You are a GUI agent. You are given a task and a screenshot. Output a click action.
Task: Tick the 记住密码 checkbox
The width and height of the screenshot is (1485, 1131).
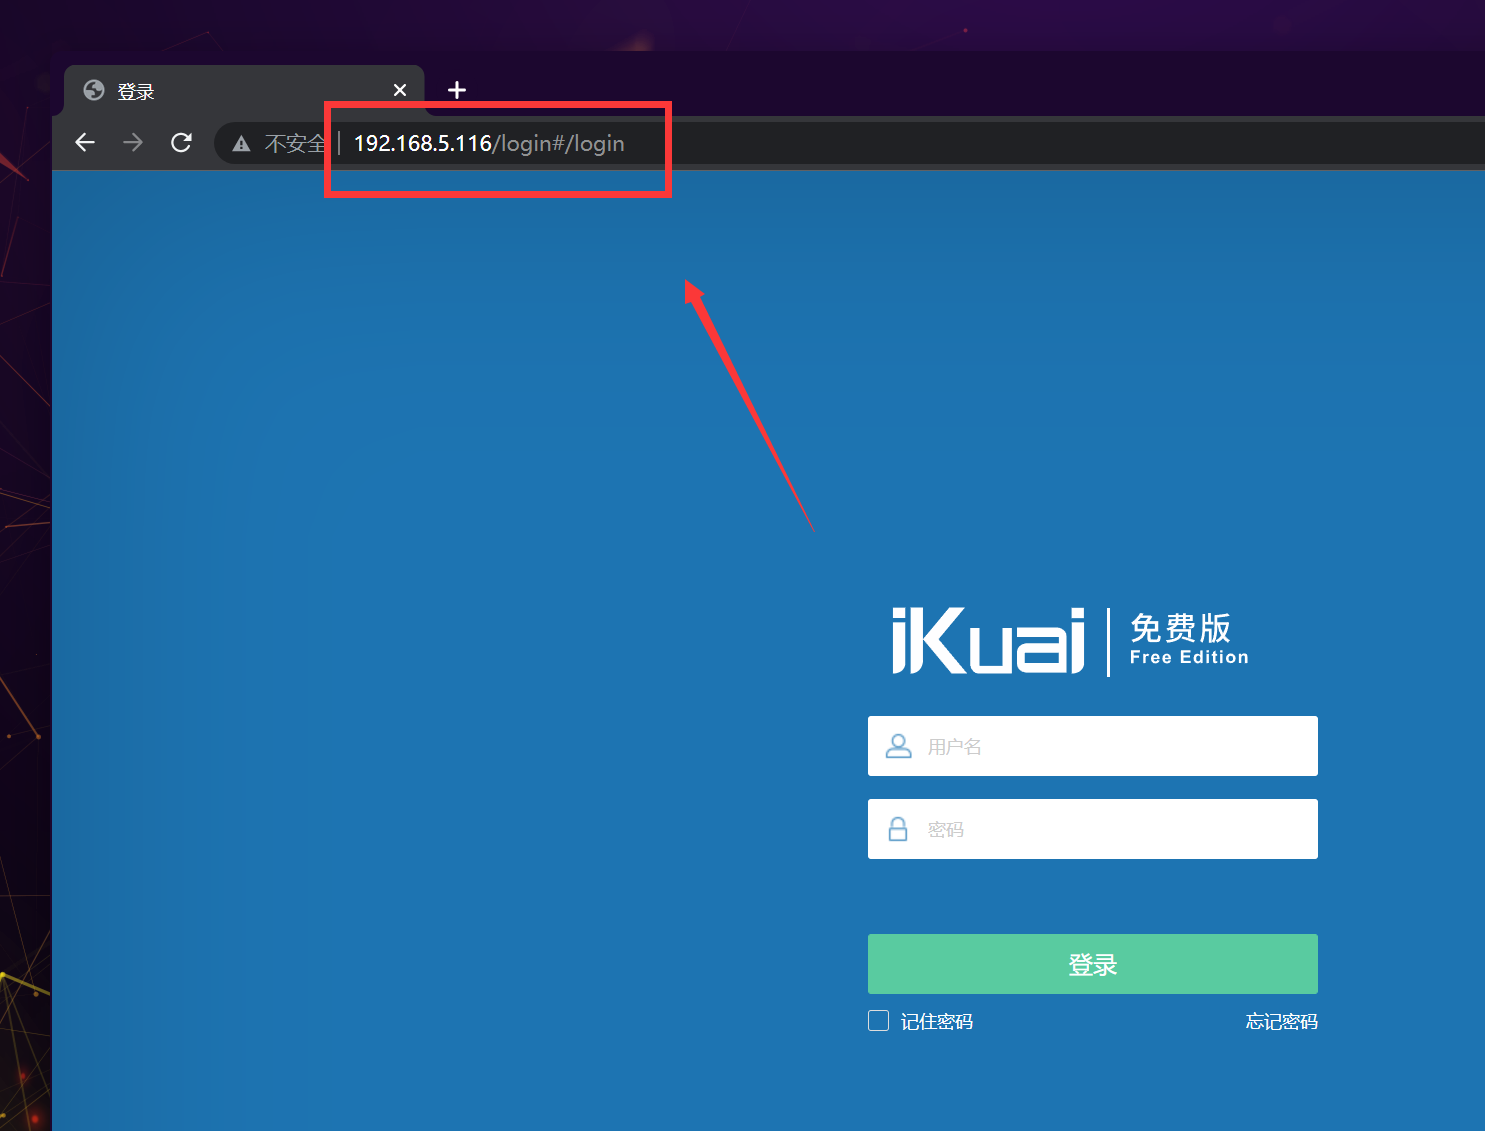tap(878, 1020)
